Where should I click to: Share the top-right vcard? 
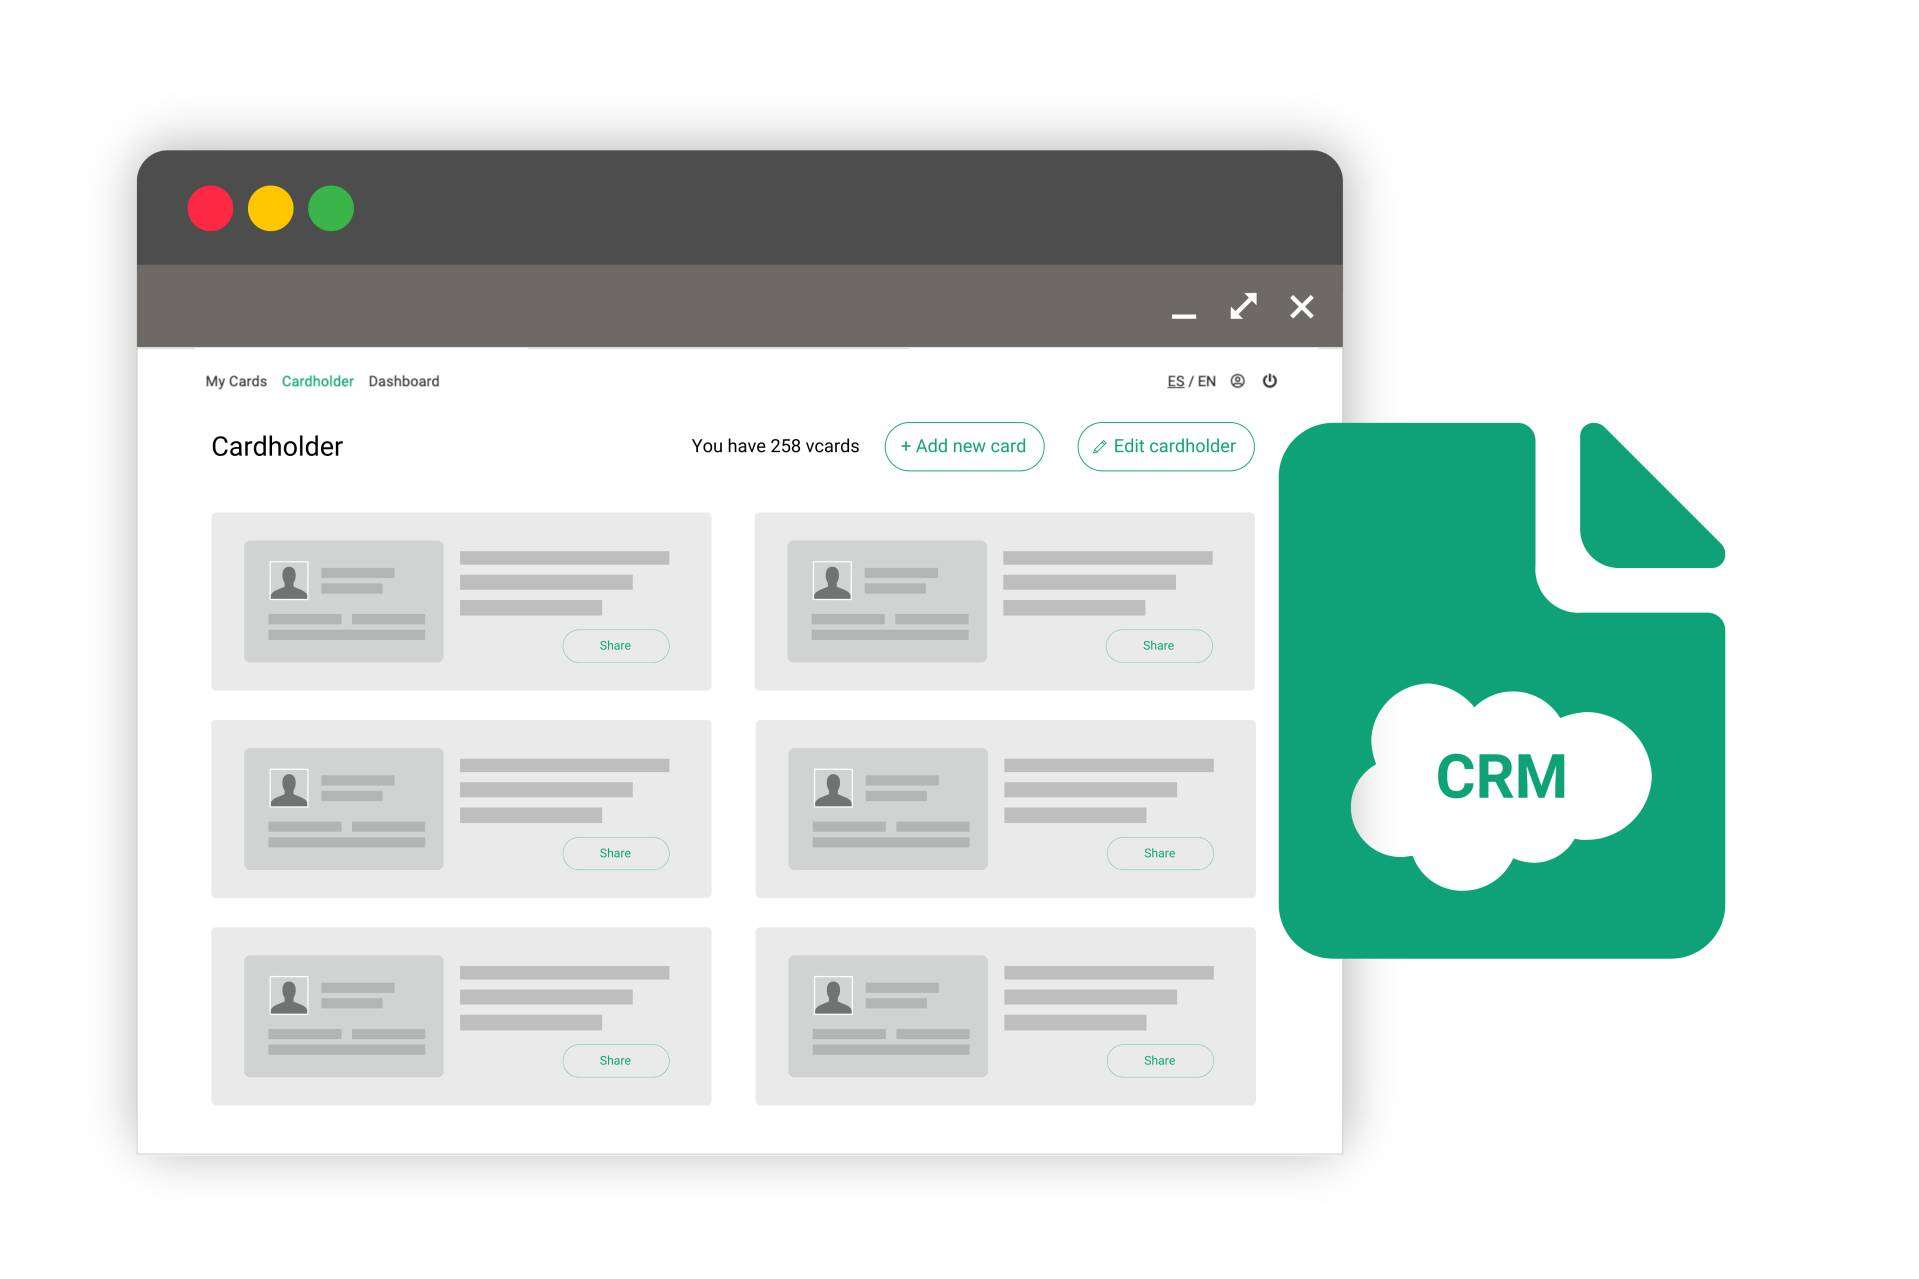point(1158,646)
